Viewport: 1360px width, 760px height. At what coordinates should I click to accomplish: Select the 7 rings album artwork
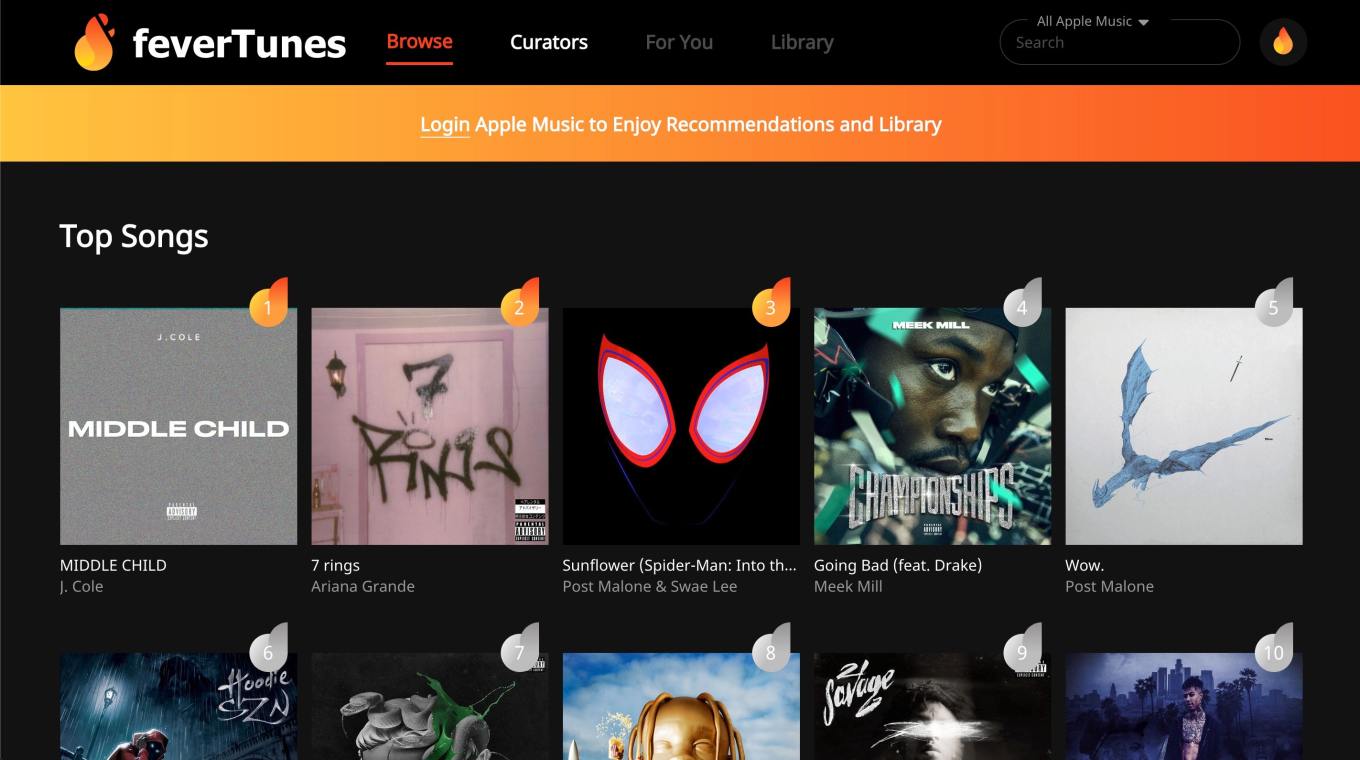(430, 426)
